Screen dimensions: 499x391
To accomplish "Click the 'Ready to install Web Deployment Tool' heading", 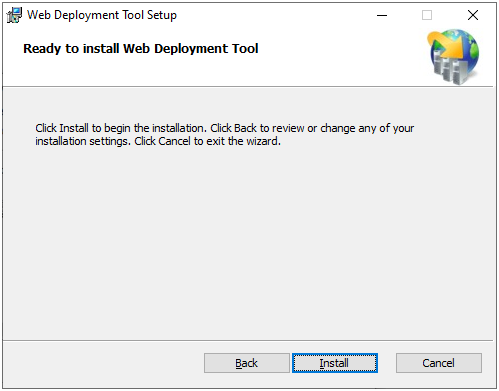I will 141,49.
